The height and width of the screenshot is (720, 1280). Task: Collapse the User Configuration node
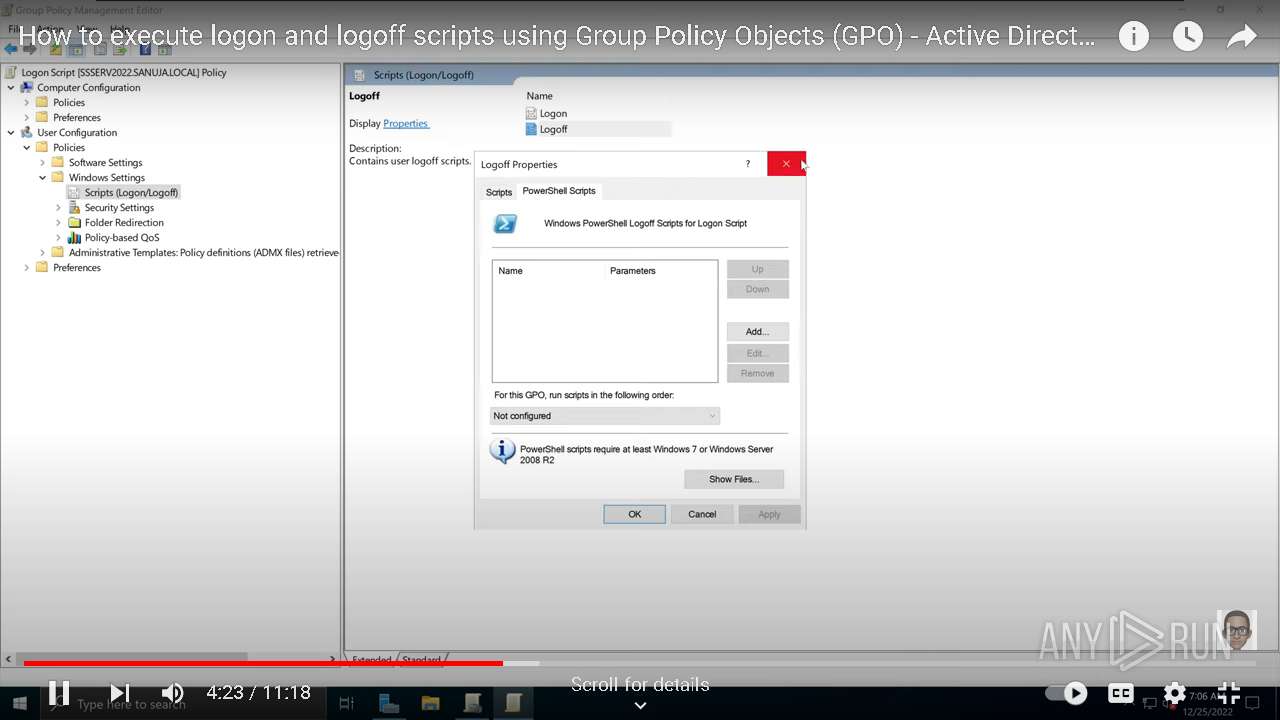click(11, 132)
